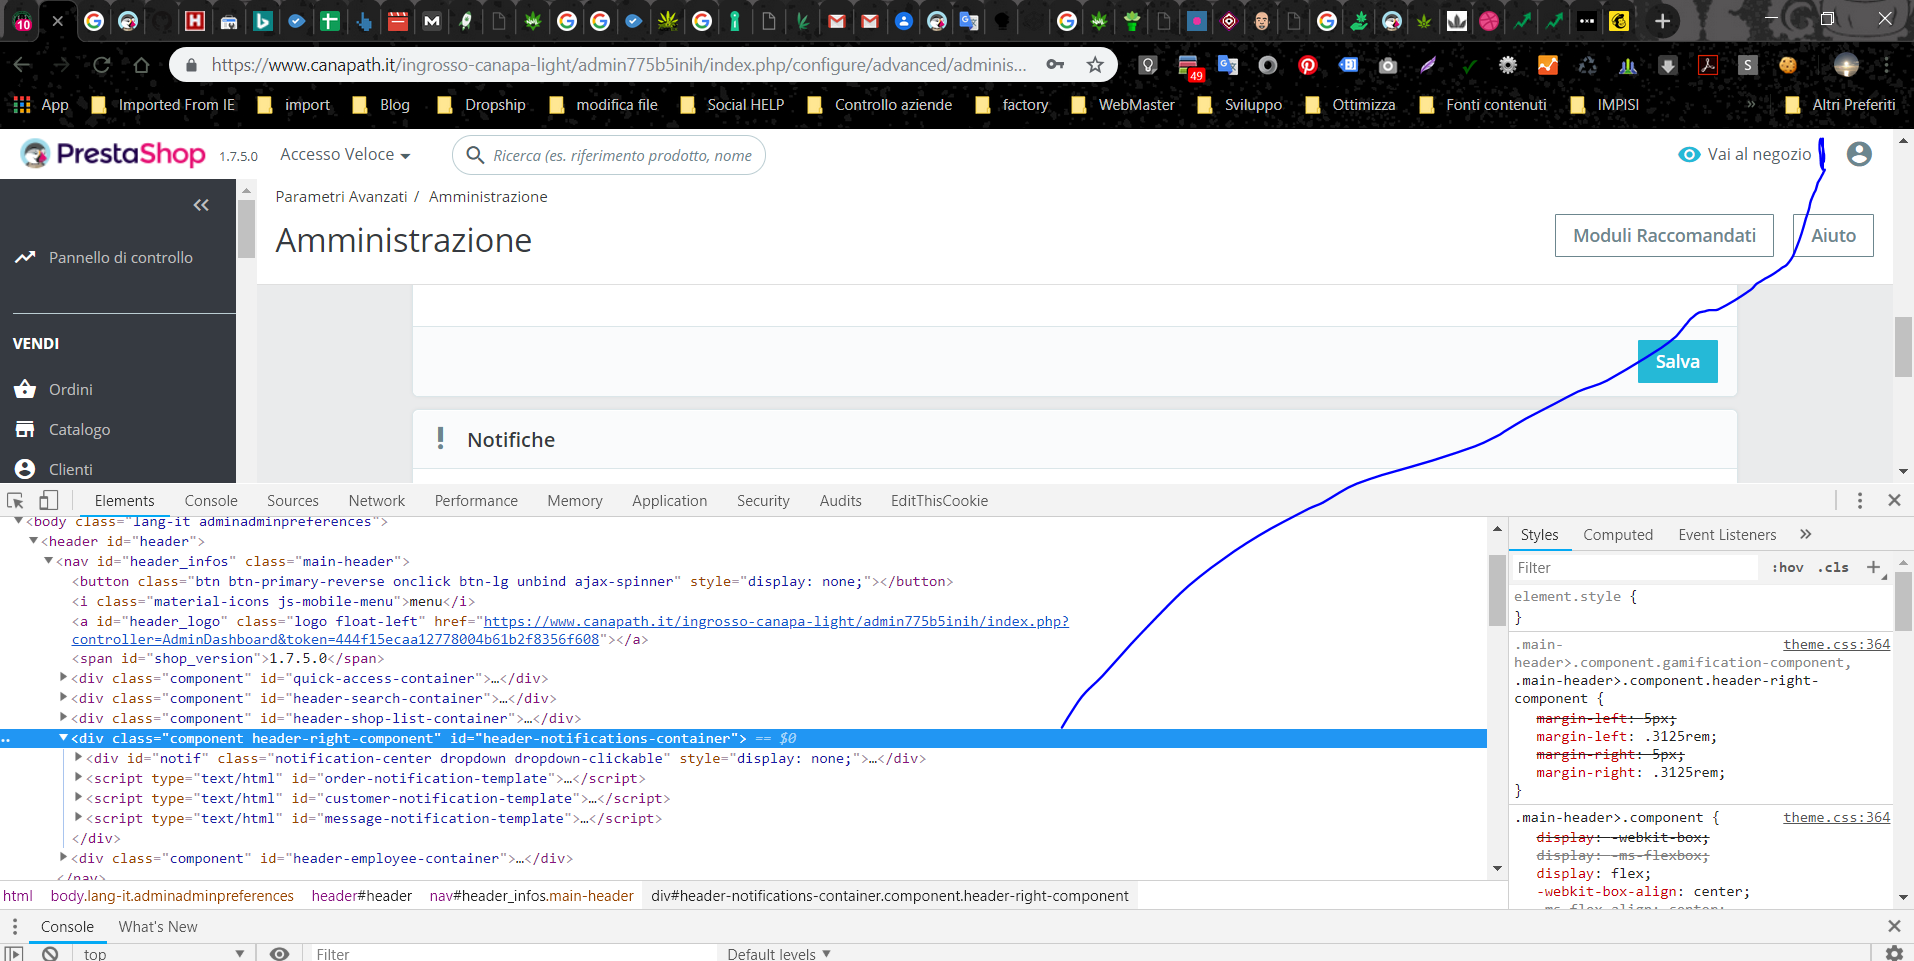This screenshot has width=1914, height=961.
Task: Open the Application tab
Action: tap(669, 501)
